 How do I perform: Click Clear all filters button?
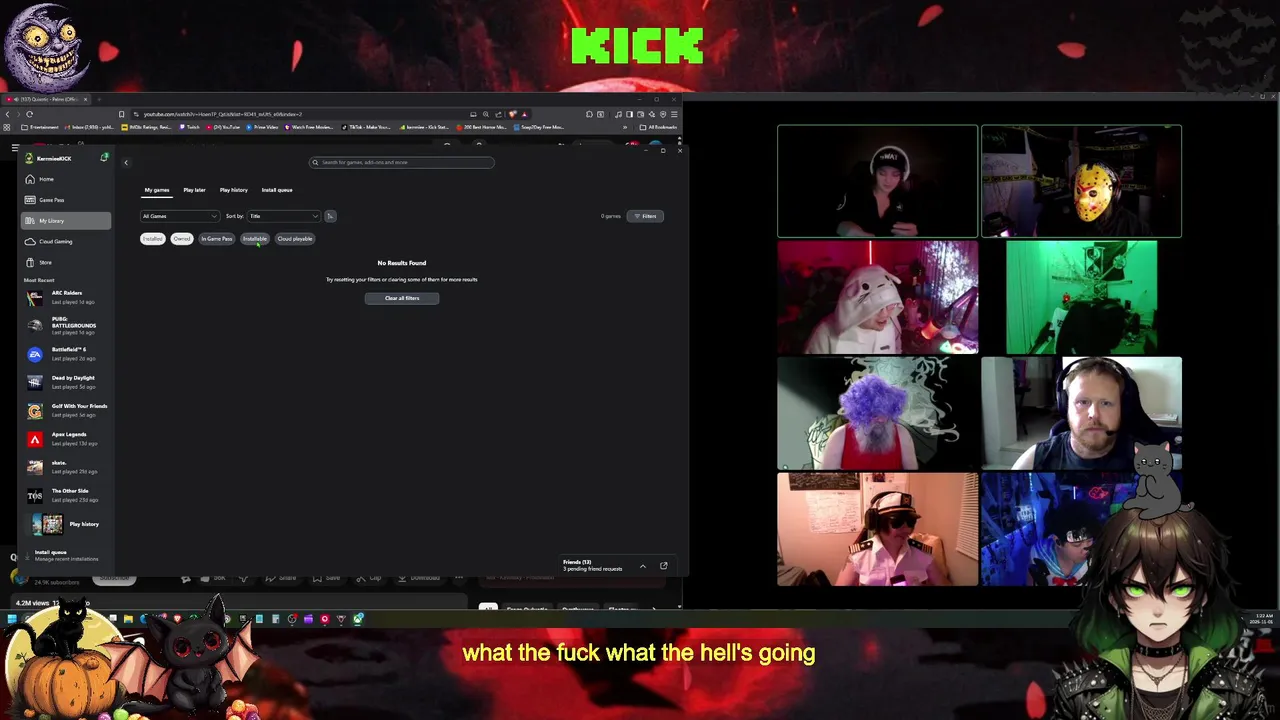(402, 298)
